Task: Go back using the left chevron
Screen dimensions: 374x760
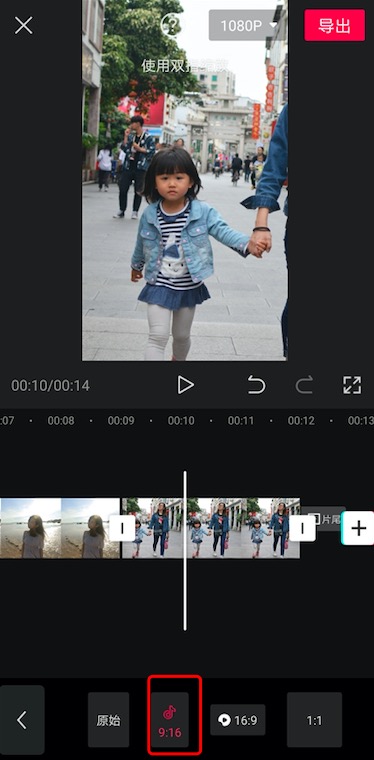Action: pos(22,720)
